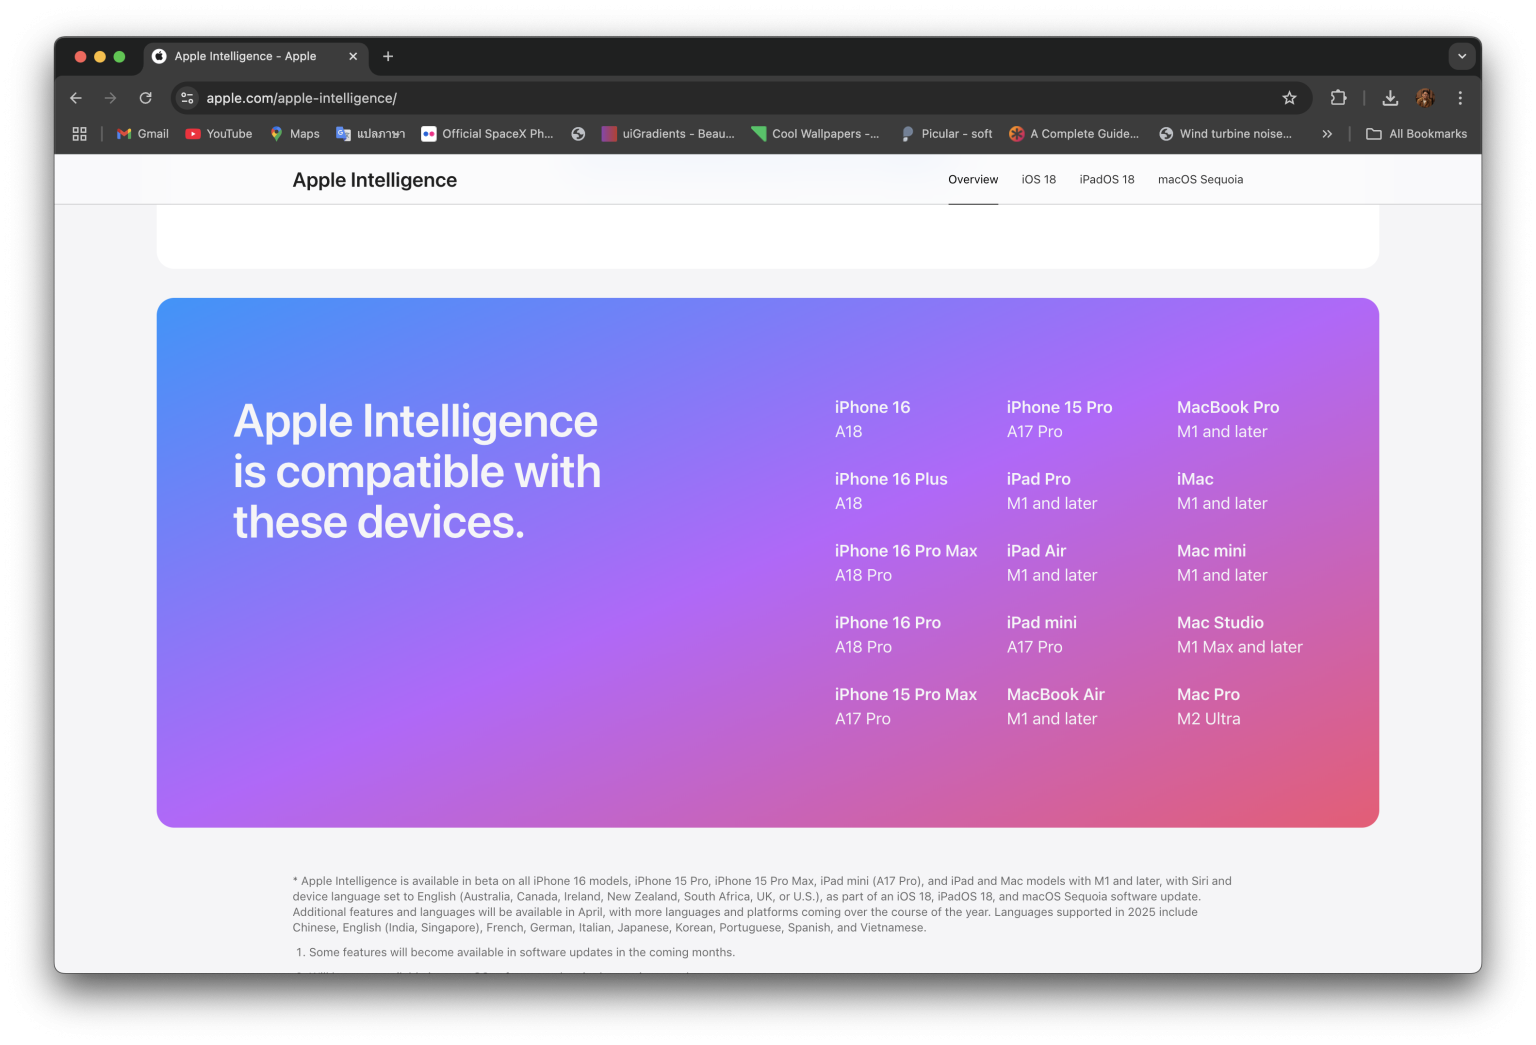The width and height of the screenshot is (1536, 1045).
Task: Open the uiGradients bookmark
Action: [x=668, y=133]
